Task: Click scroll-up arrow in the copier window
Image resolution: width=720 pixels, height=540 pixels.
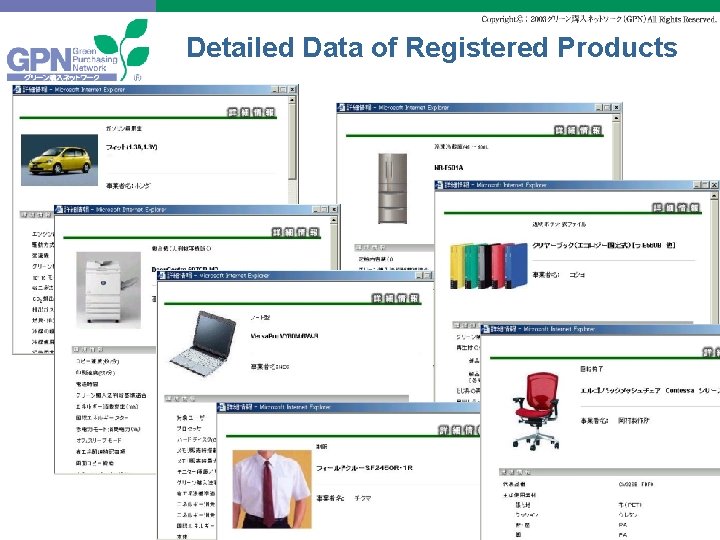Action: tap(334, 220)
